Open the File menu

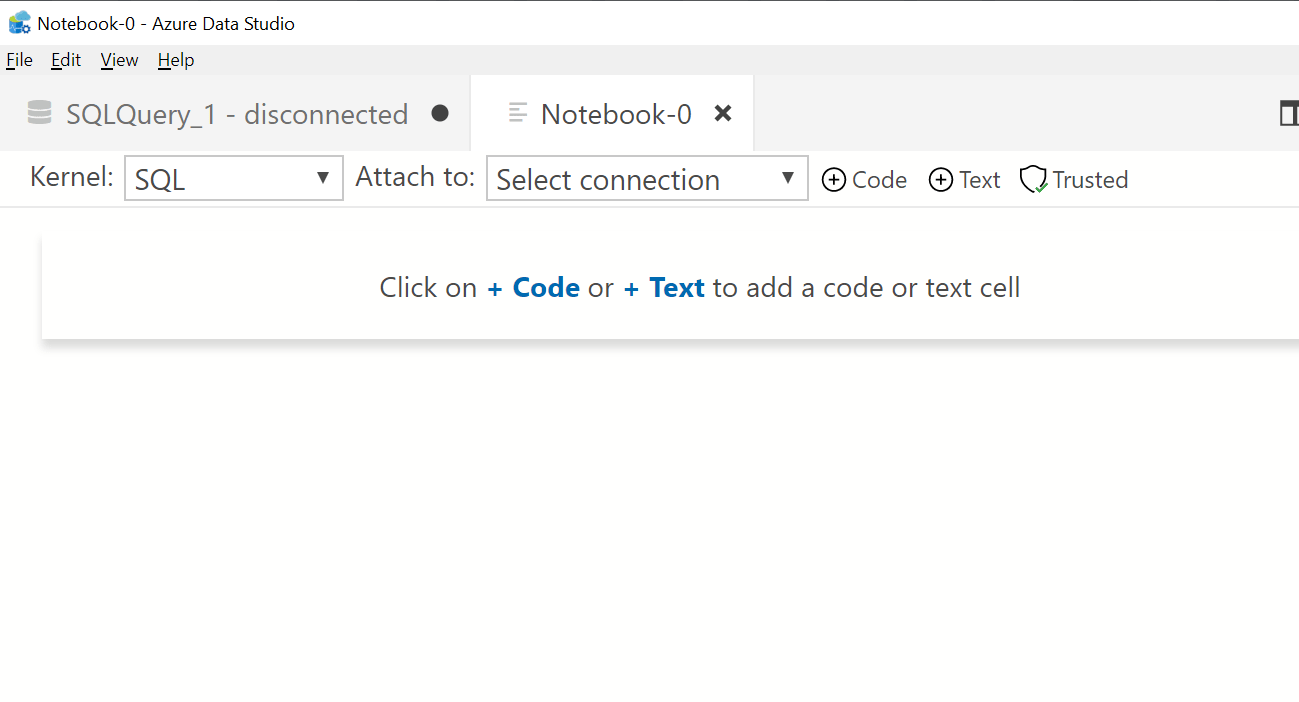(x=19, y=60)
